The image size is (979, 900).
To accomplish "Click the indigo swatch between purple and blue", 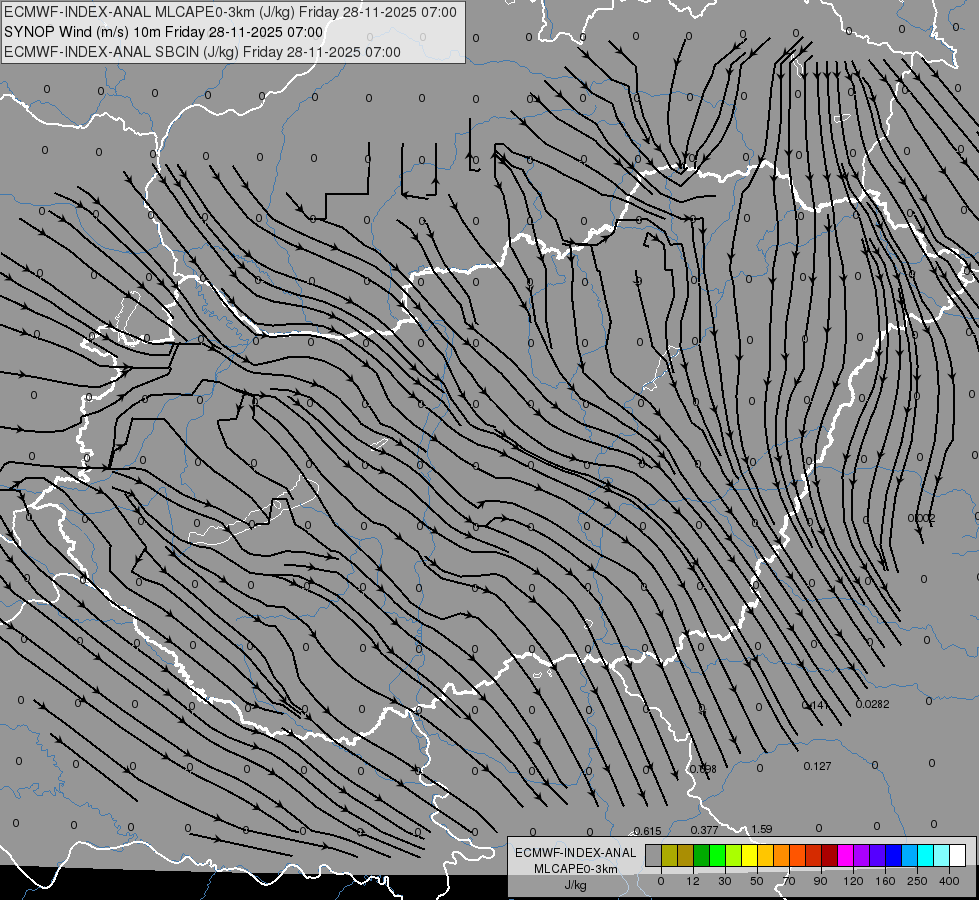I will (x=877, y=855).
